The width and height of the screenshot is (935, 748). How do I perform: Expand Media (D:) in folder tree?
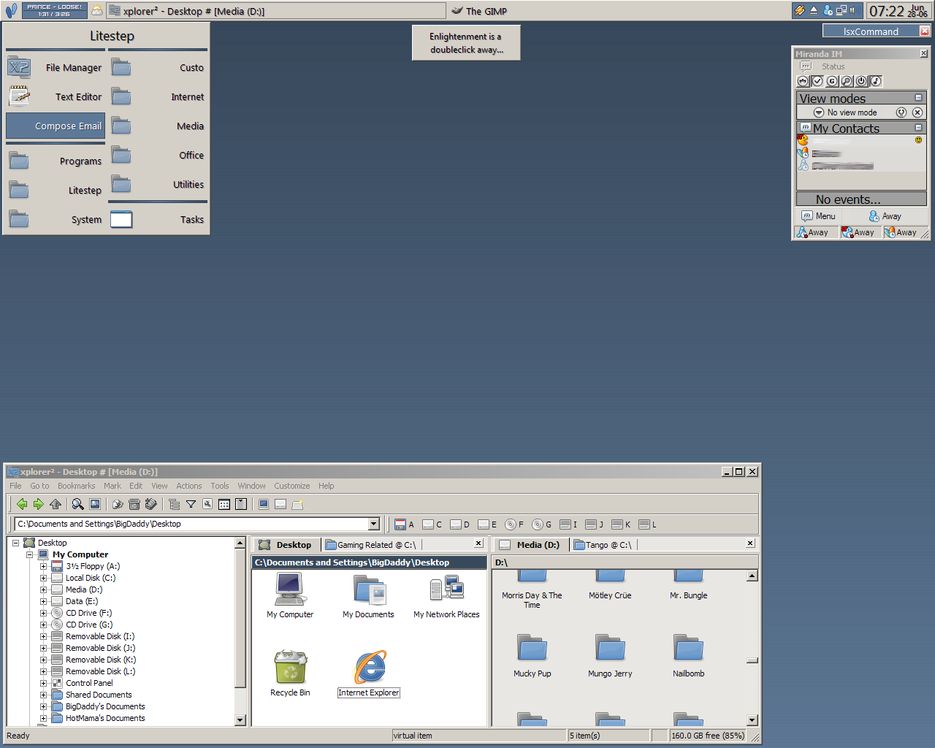(x=44, y=589)
